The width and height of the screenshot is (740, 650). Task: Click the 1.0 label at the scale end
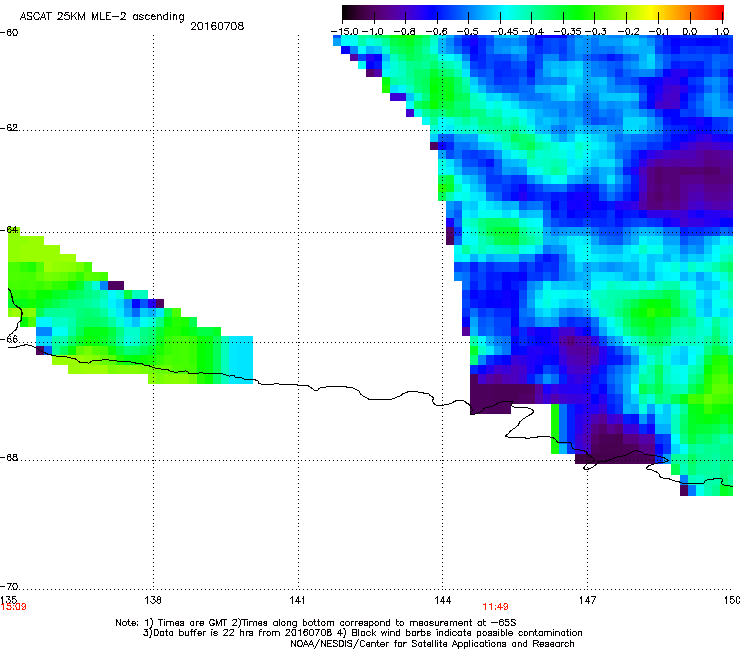click(722, 32)
